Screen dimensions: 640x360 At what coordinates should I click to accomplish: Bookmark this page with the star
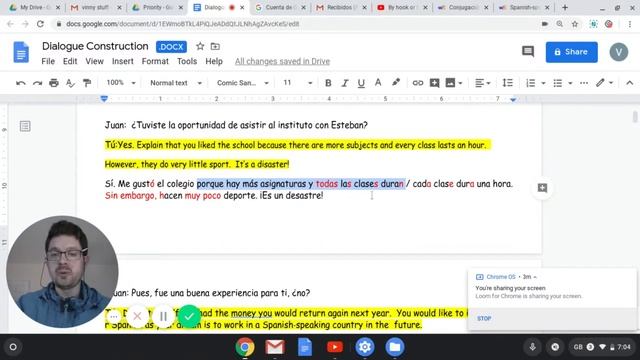(x=575, y=24)
